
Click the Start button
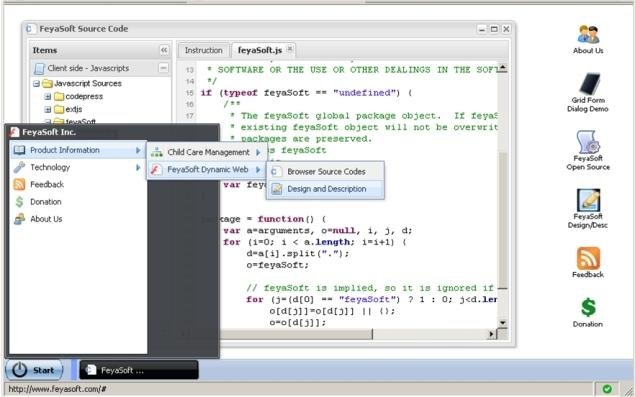coord(34,370)
